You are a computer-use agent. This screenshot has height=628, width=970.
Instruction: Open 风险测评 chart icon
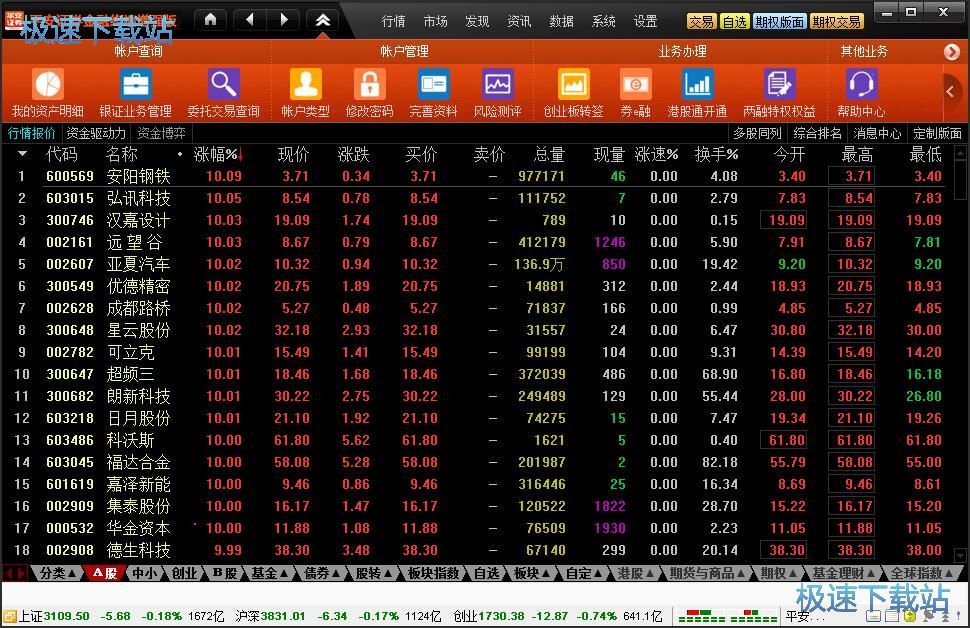click(497, 84)
